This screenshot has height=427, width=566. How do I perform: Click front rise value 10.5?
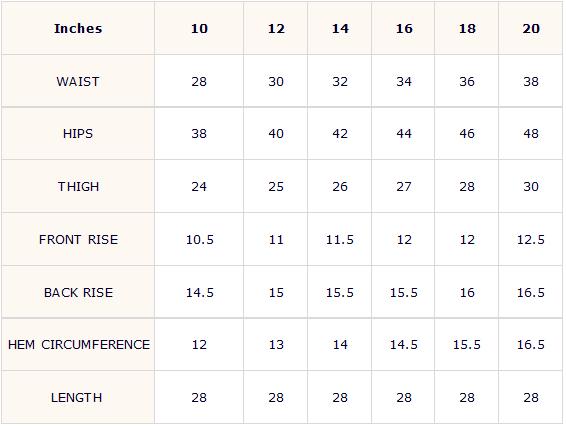[199, 239]
